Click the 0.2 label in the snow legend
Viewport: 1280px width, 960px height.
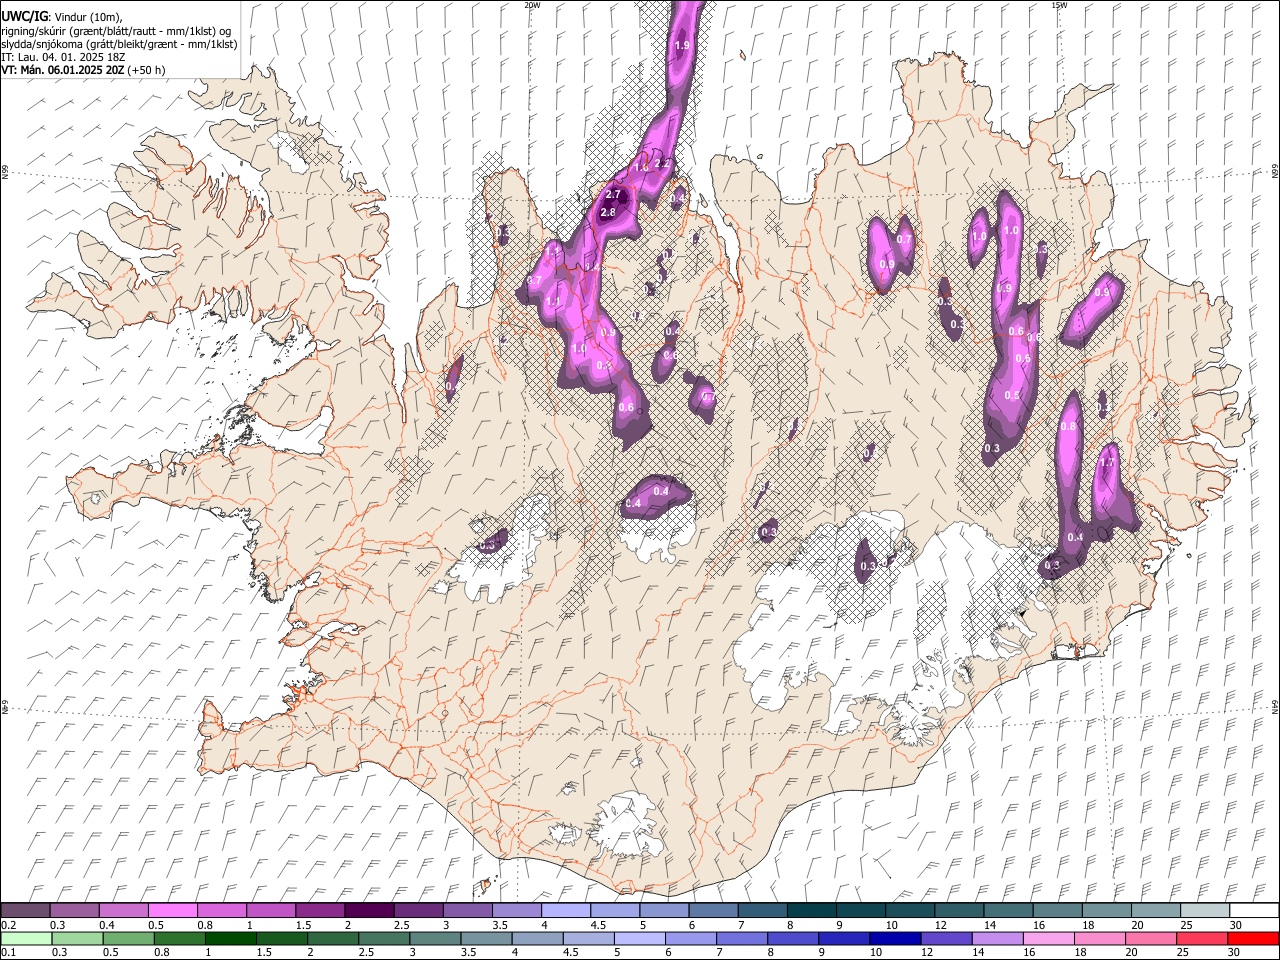pos(9,925)
